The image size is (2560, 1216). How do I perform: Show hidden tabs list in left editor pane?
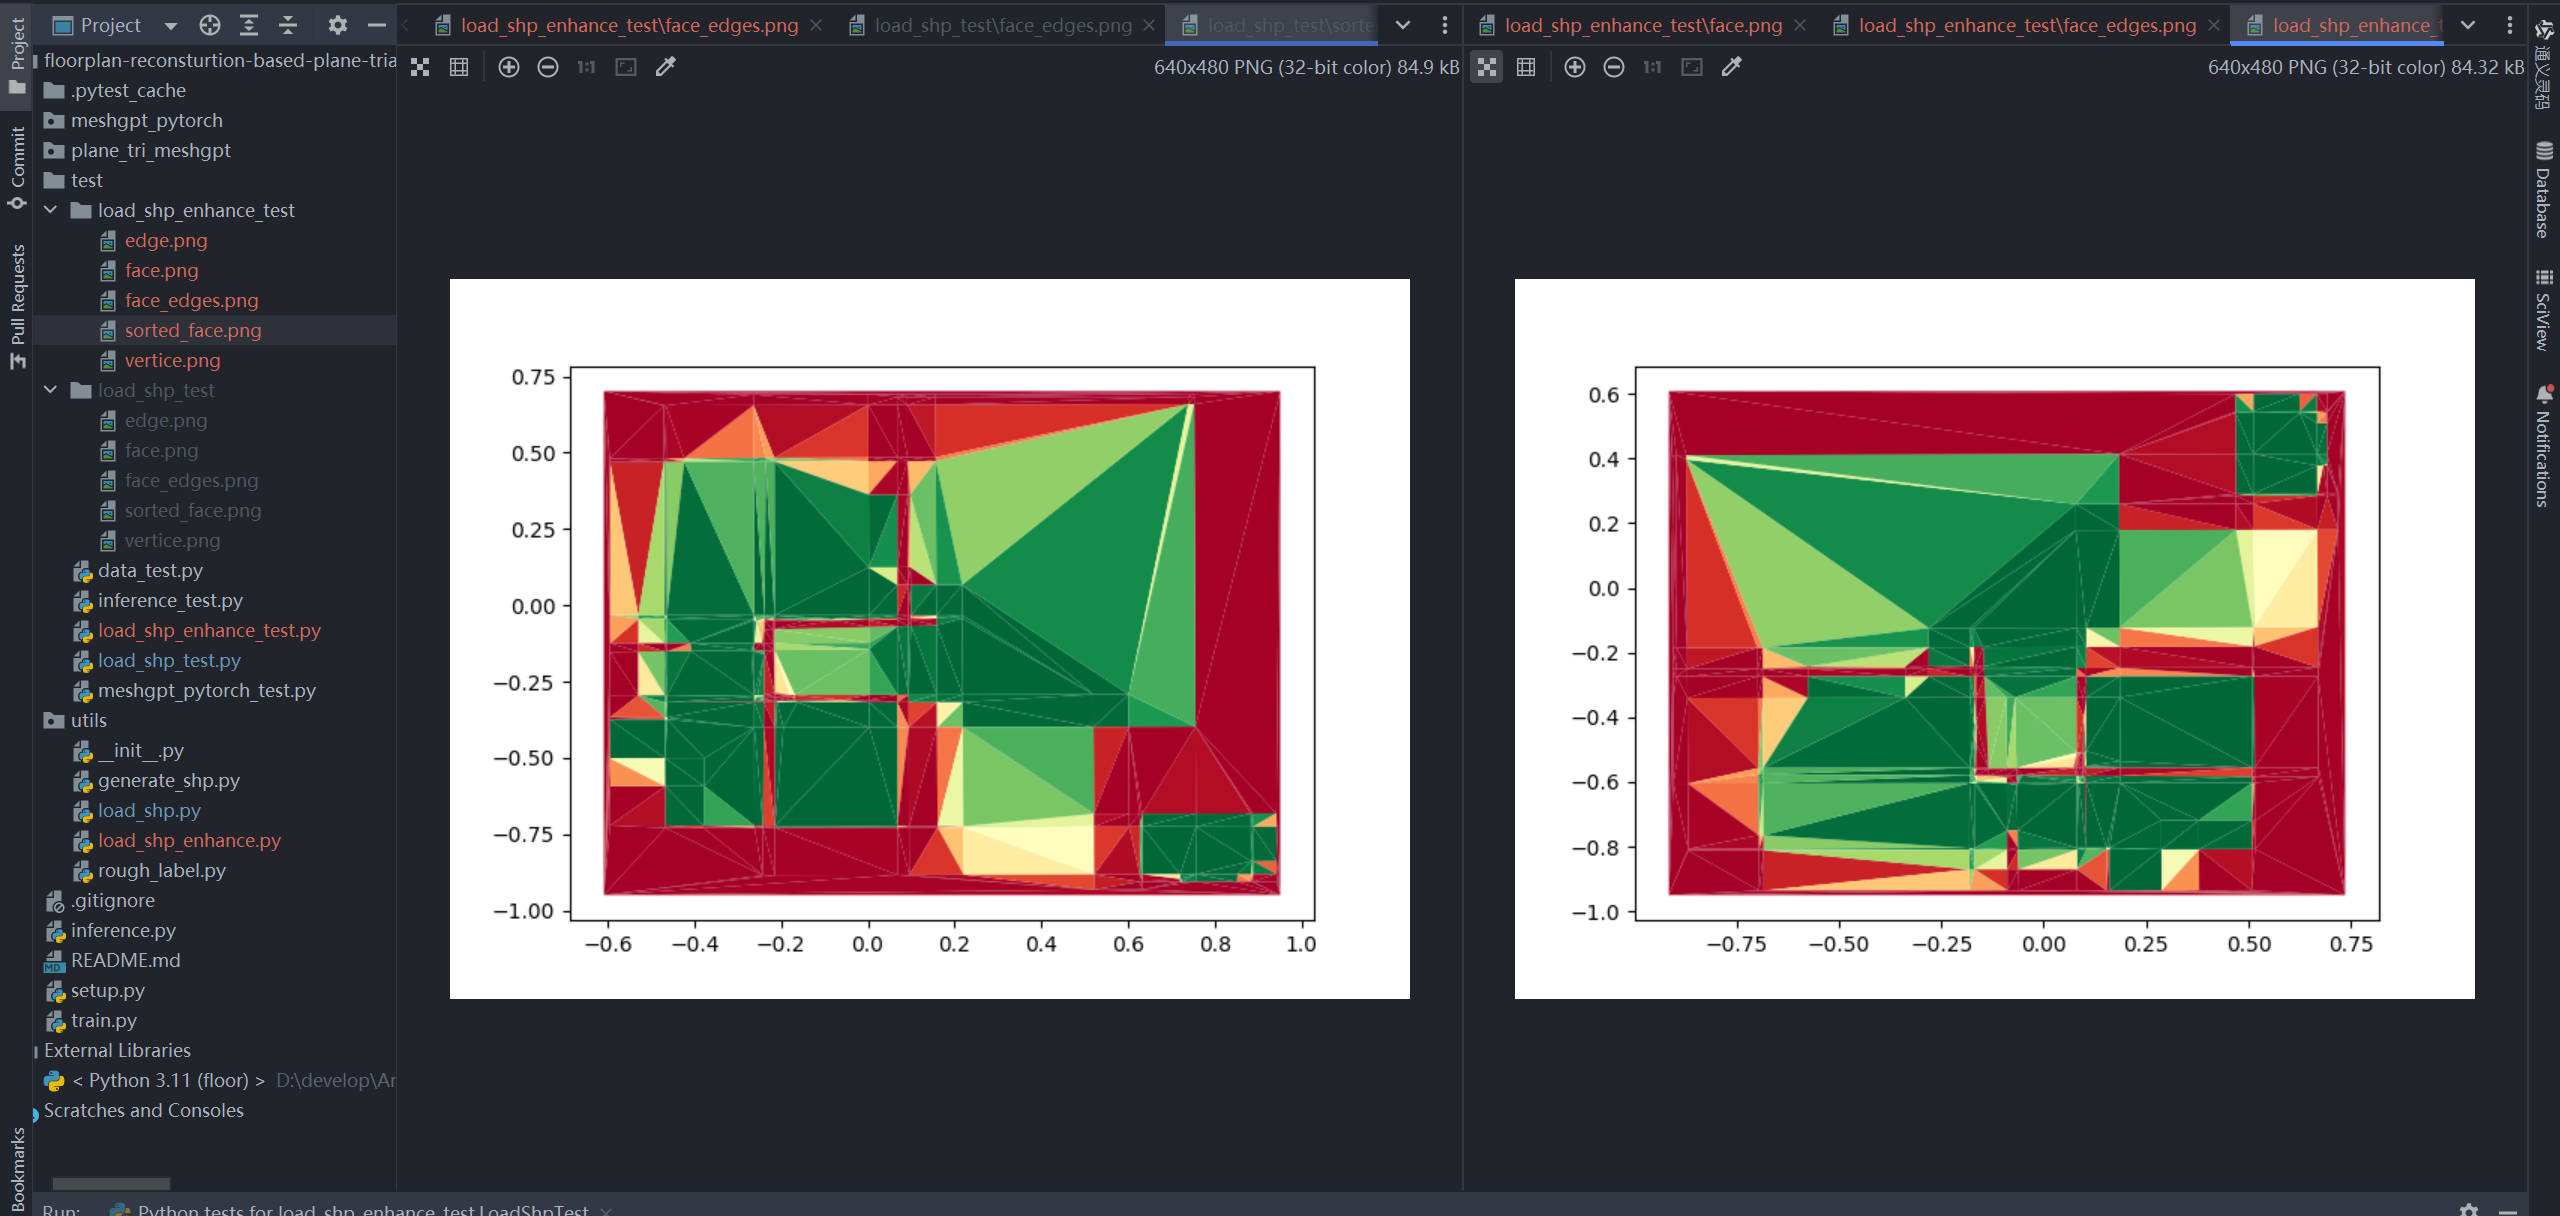(x=1403, y=26)
